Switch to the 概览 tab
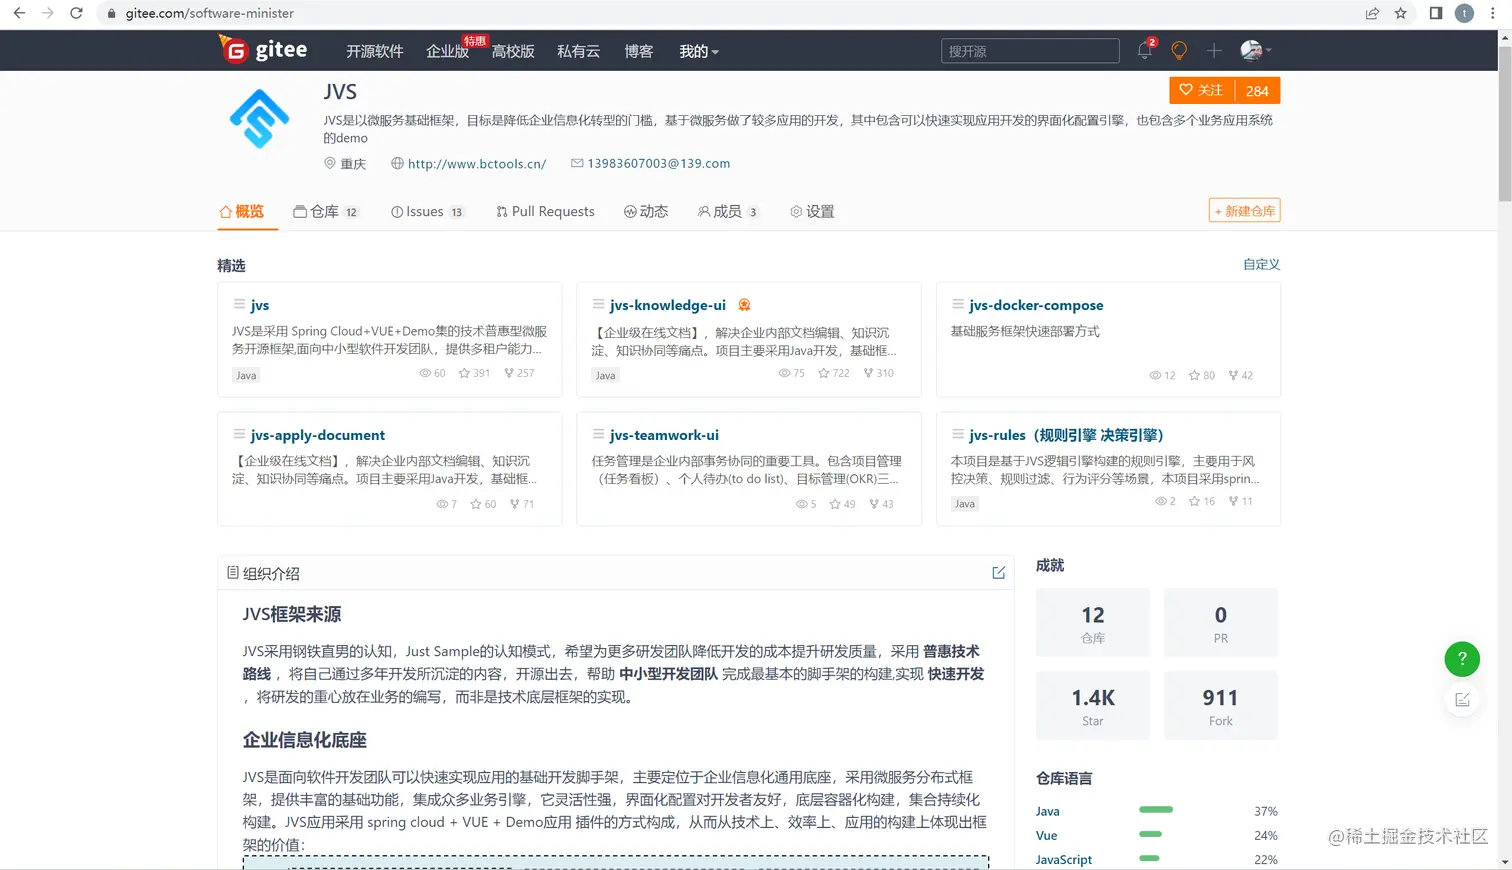Image resolution: width=1512 pixels, height=870 pixels. tap(242, 211)
